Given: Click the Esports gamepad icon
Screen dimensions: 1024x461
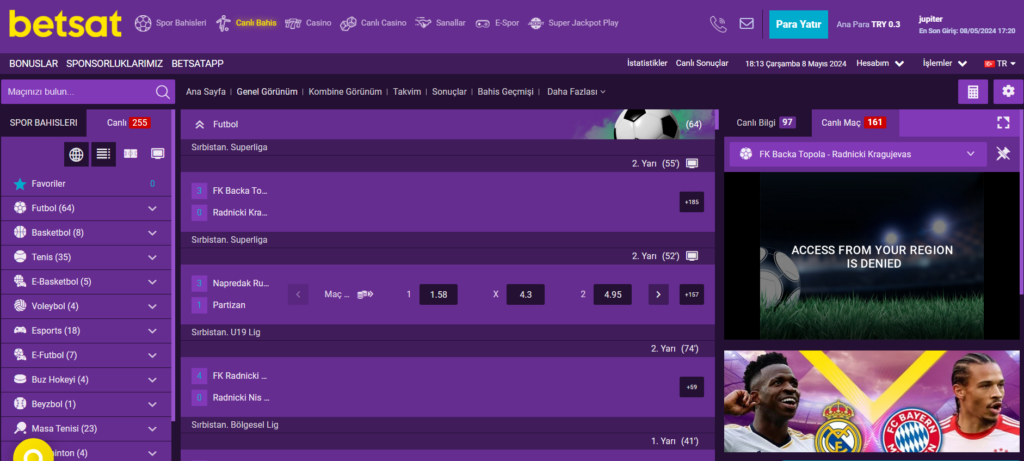Looking at the screenshot, I should click(20, 331).
